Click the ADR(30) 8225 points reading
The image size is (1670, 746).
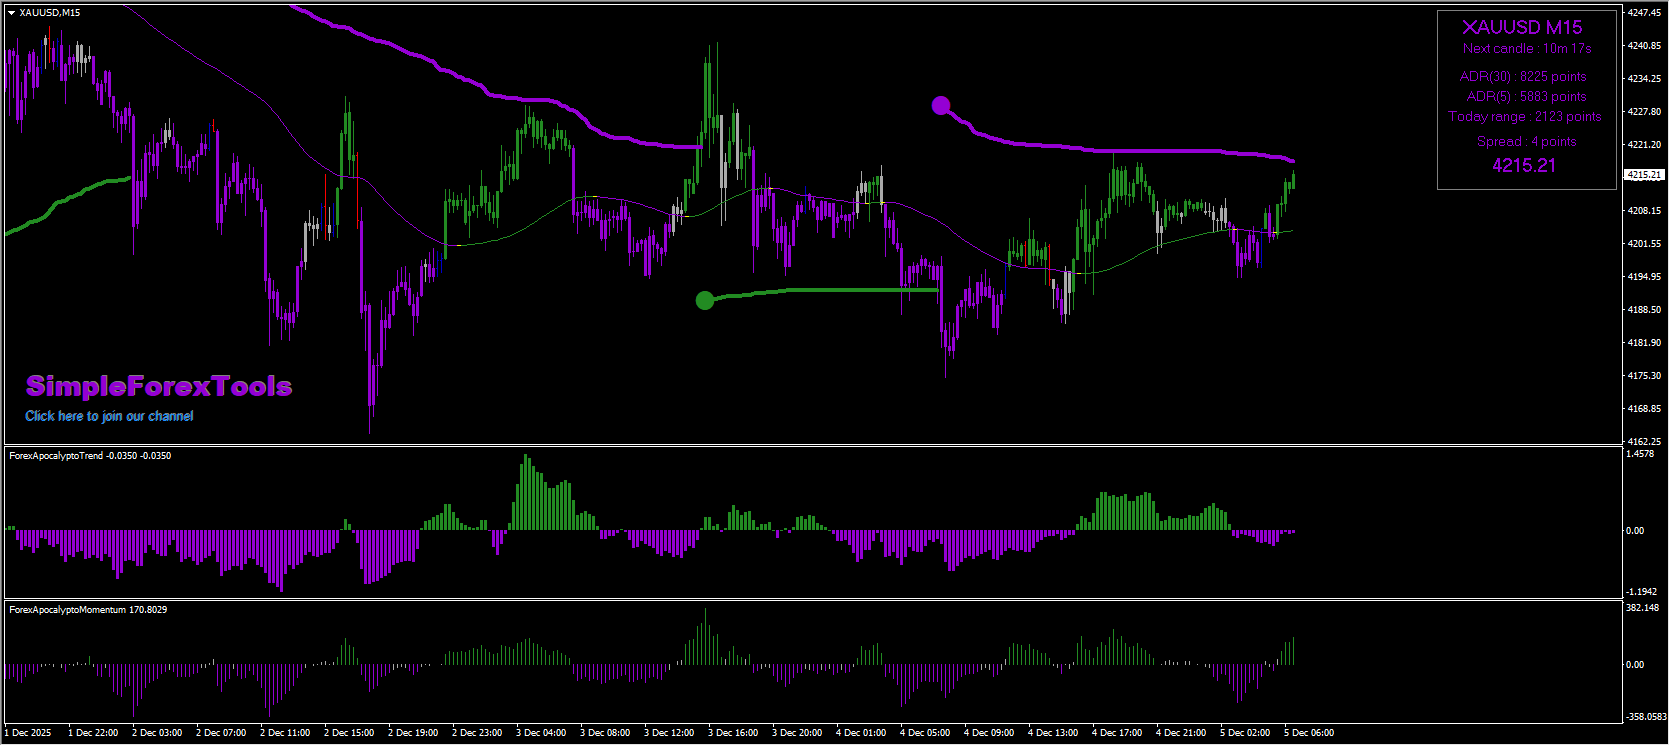click(1523, 77)
